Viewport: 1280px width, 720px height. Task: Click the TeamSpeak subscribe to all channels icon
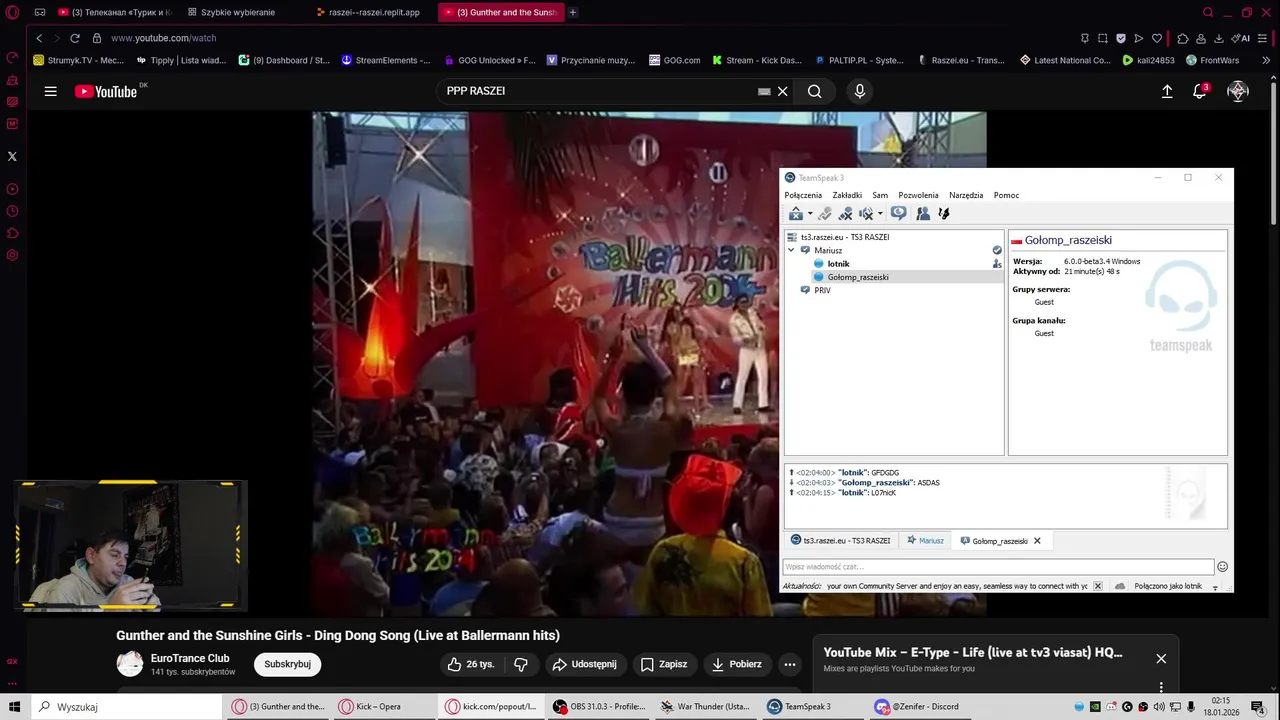click(x=825, y=213)
